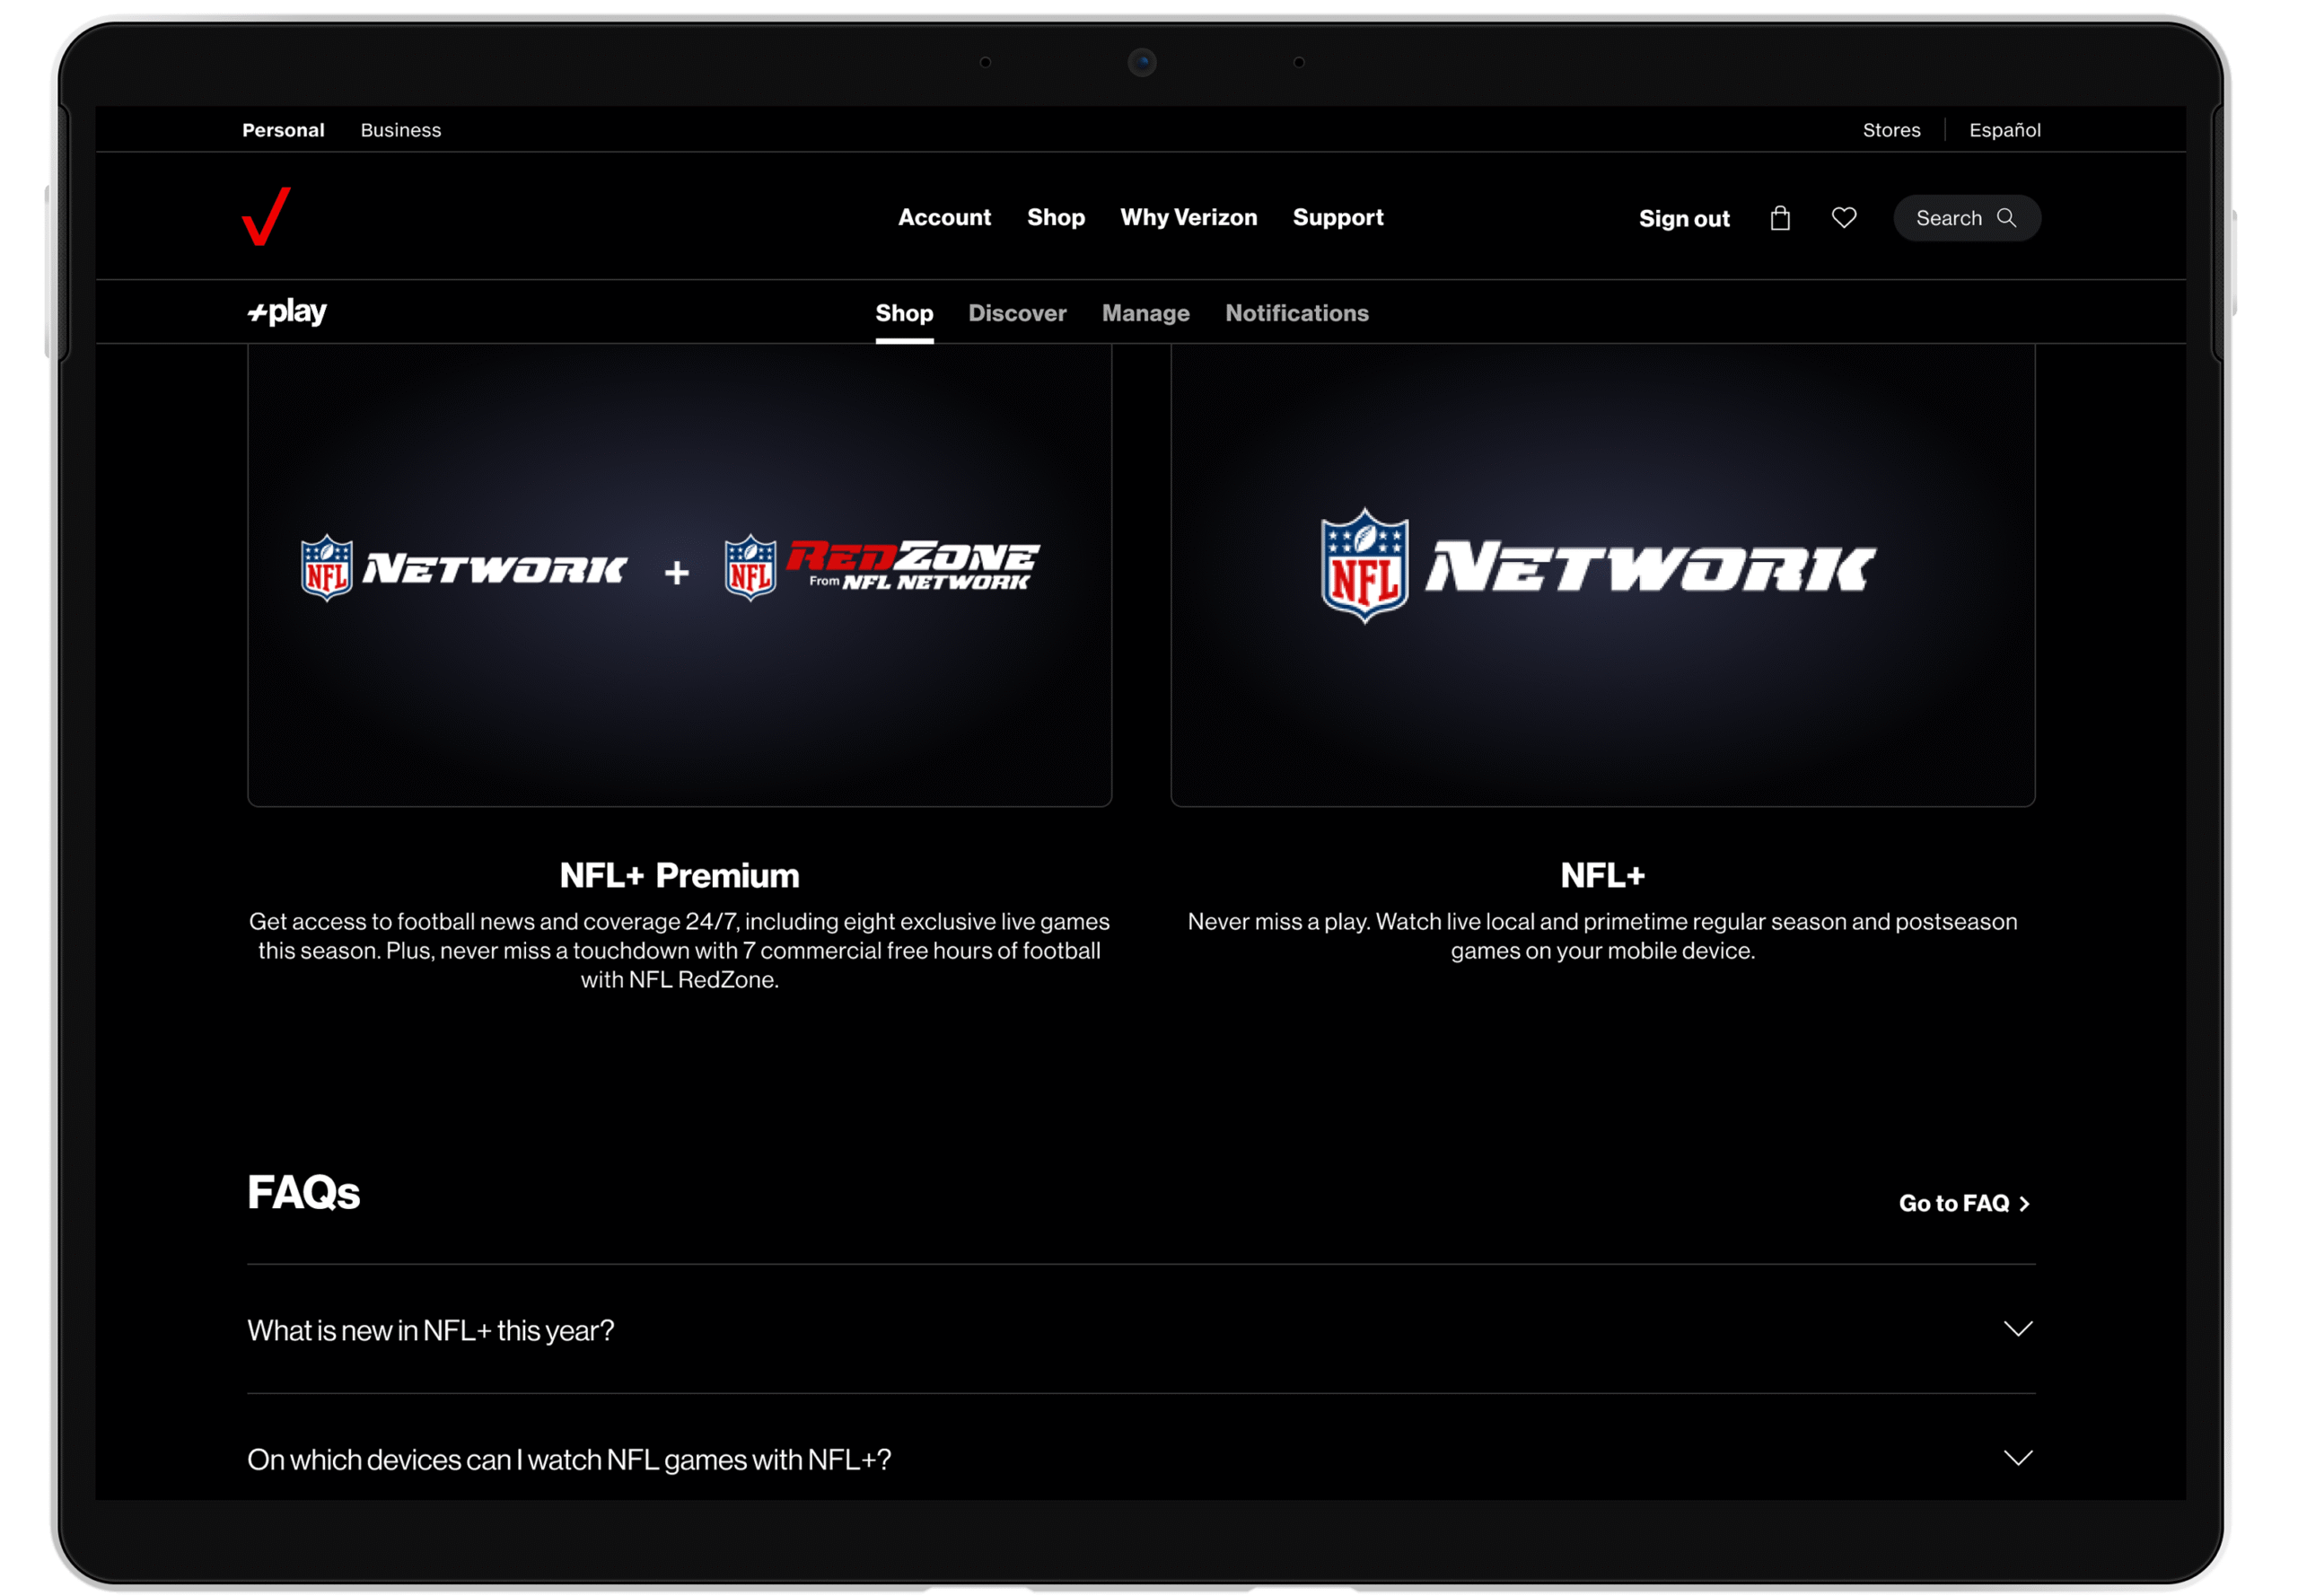Switch to the Business tab
Screen dimensions: 2298x1596
click(x=400, y=130)
